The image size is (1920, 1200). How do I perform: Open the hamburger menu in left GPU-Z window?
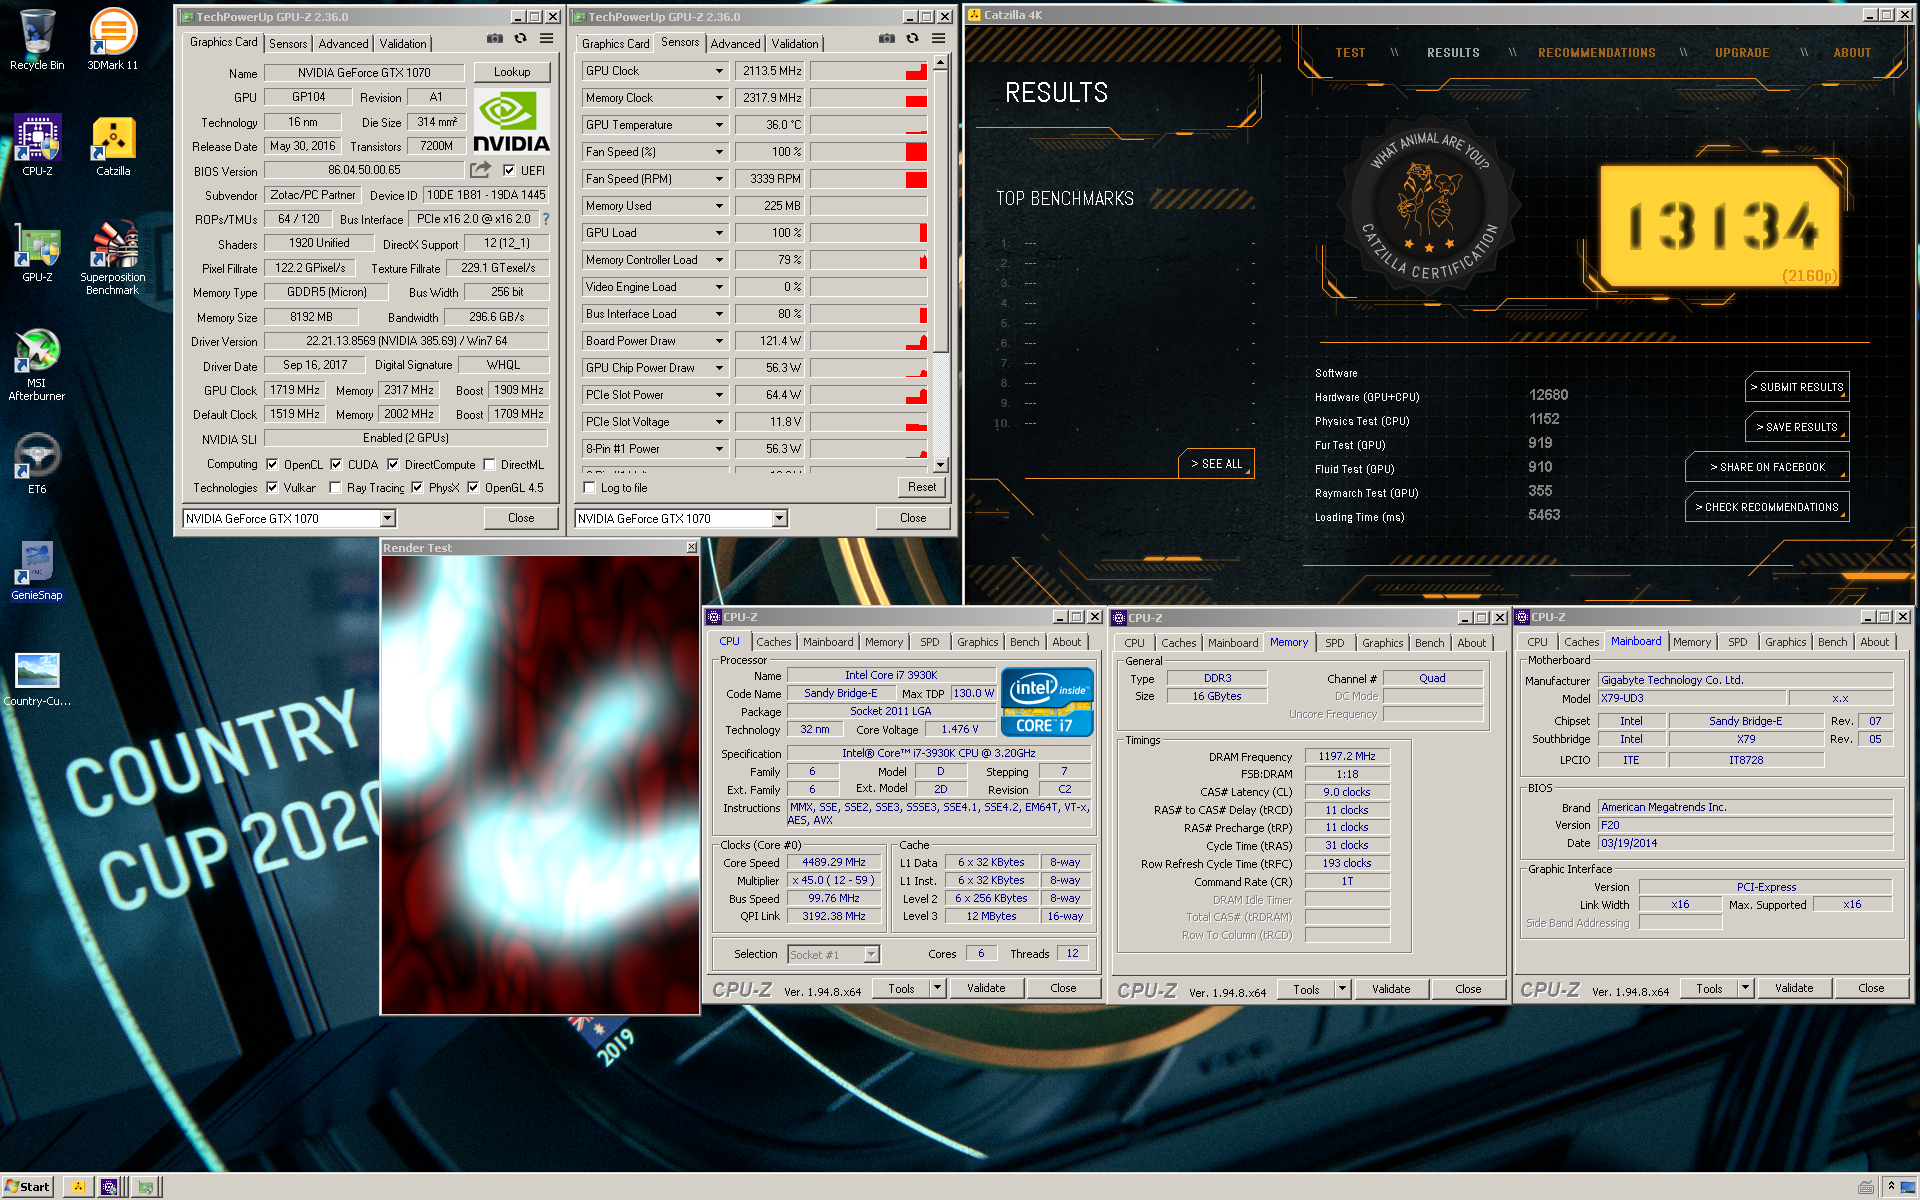pyautogui.click(x=546, y=39)
